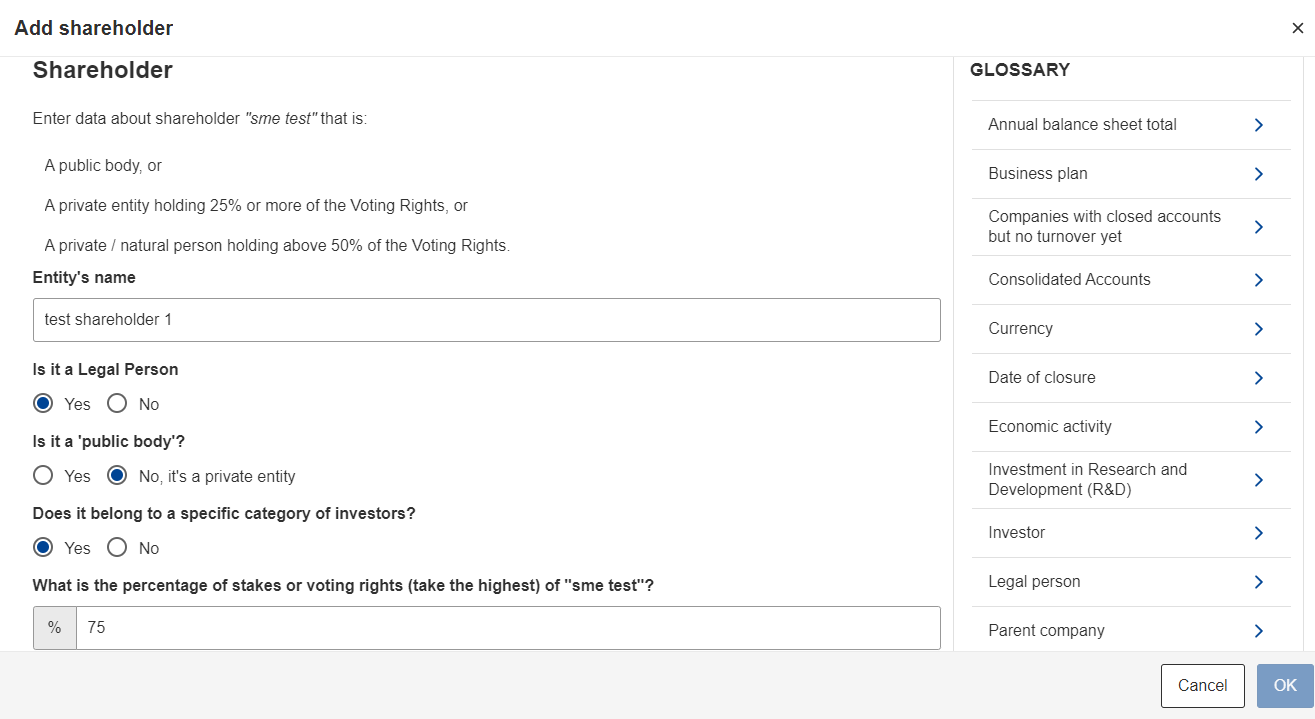The width and height of the screenshot is (1315, 719).
Task: Click the Currency glossary arrow icon
Action: [x=1258, y=329]
